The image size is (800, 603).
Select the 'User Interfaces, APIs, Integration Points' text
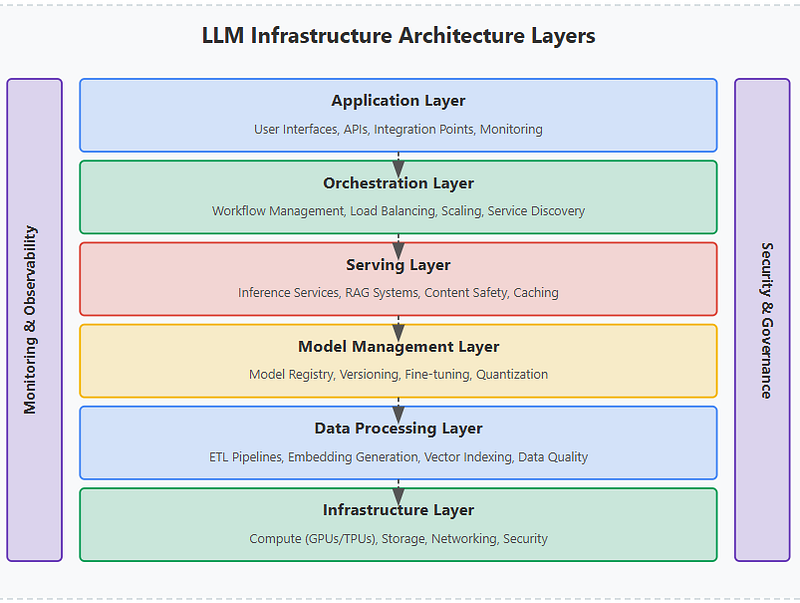398,129
